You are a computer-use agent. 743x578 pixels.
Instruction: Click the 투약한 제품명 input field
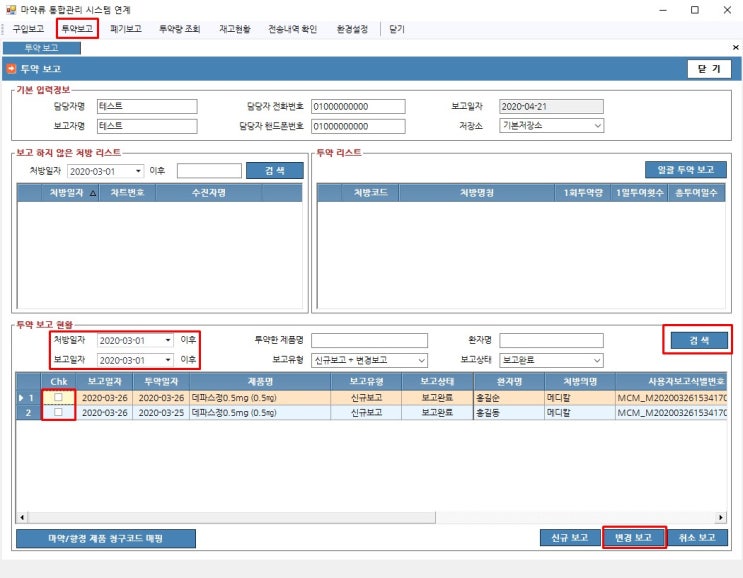click(x=369, y=340)
